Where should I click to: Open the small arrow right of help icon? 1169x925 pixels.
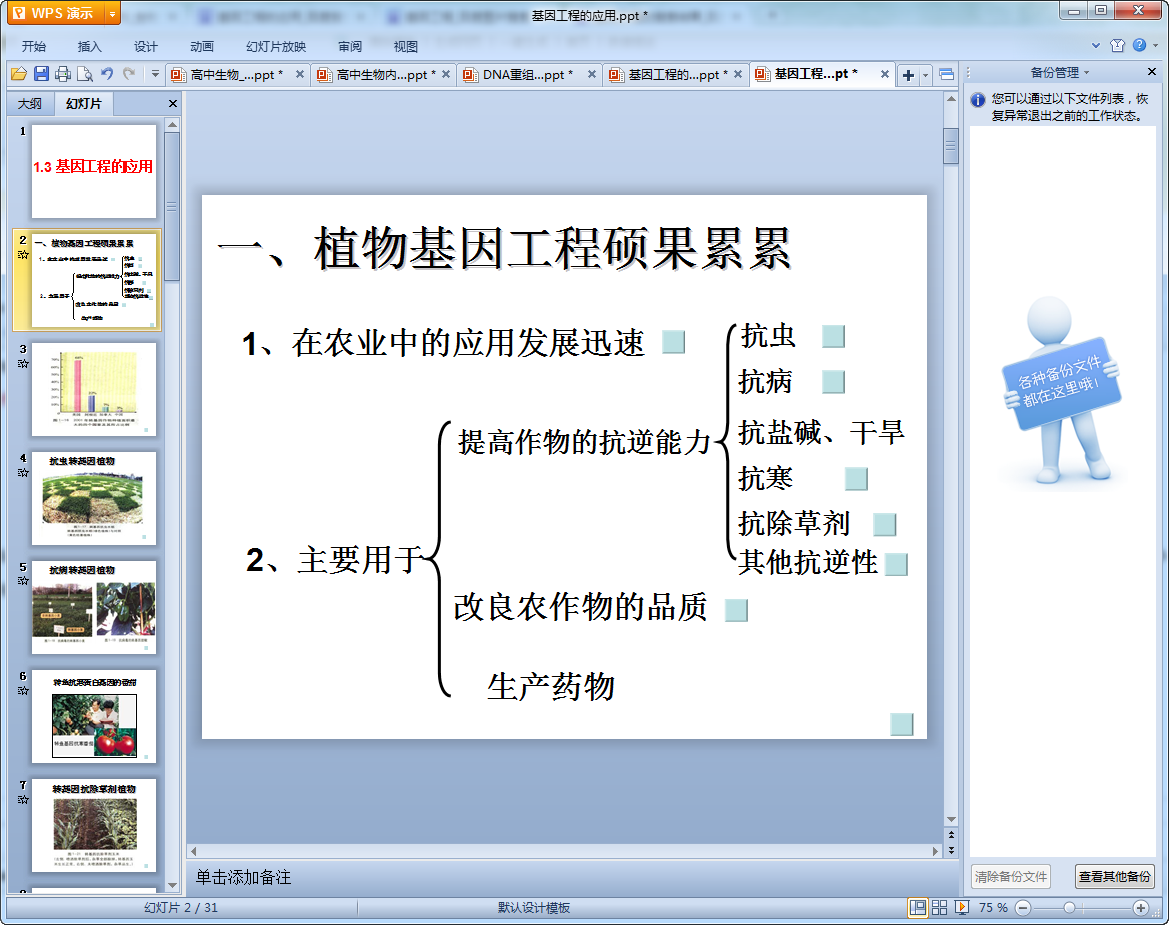coord(1156,45)
